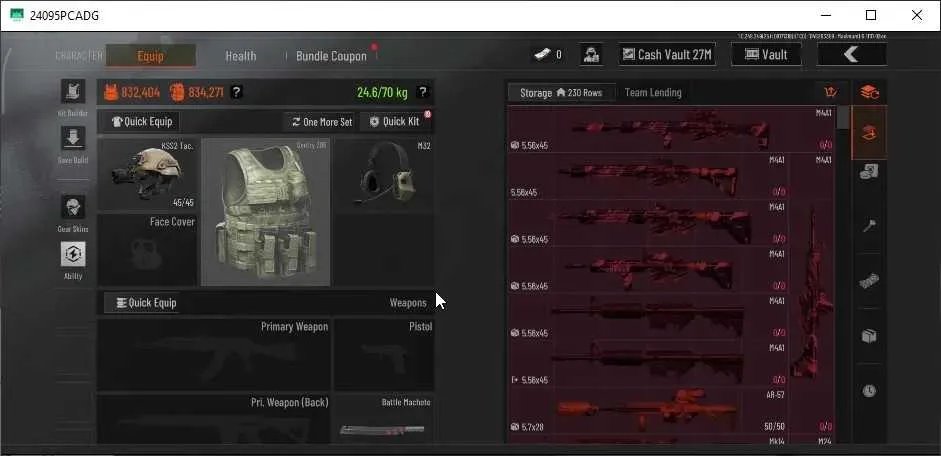Viewport: 941px width, 456px height.
Task: Click the help icon next to 24.6/70 kg
Action: [422, 92]
